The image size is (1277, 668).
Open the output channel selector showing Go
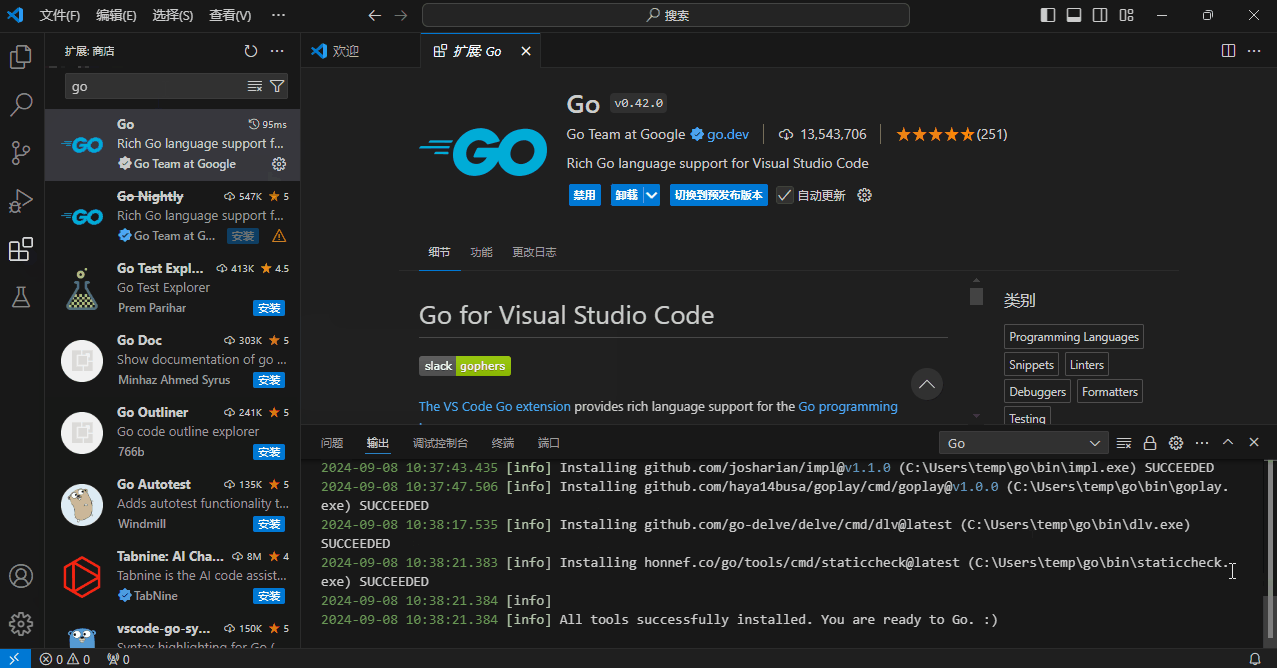1022,442
